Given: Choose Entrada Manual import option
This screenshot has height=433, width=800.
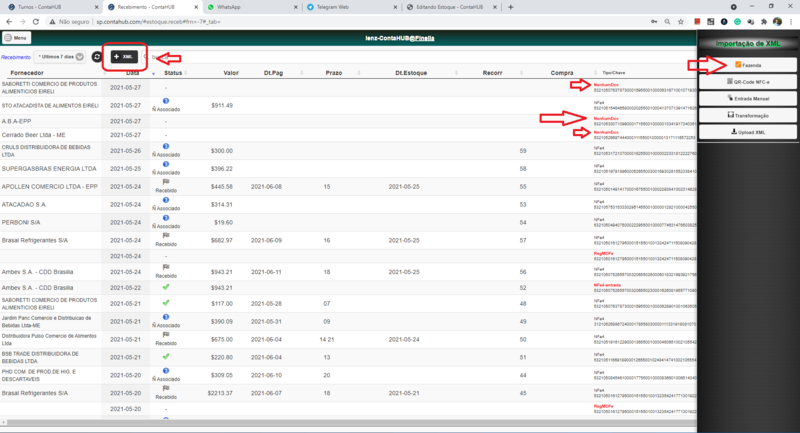Looking at the screenshot, I should coord(747,98).
